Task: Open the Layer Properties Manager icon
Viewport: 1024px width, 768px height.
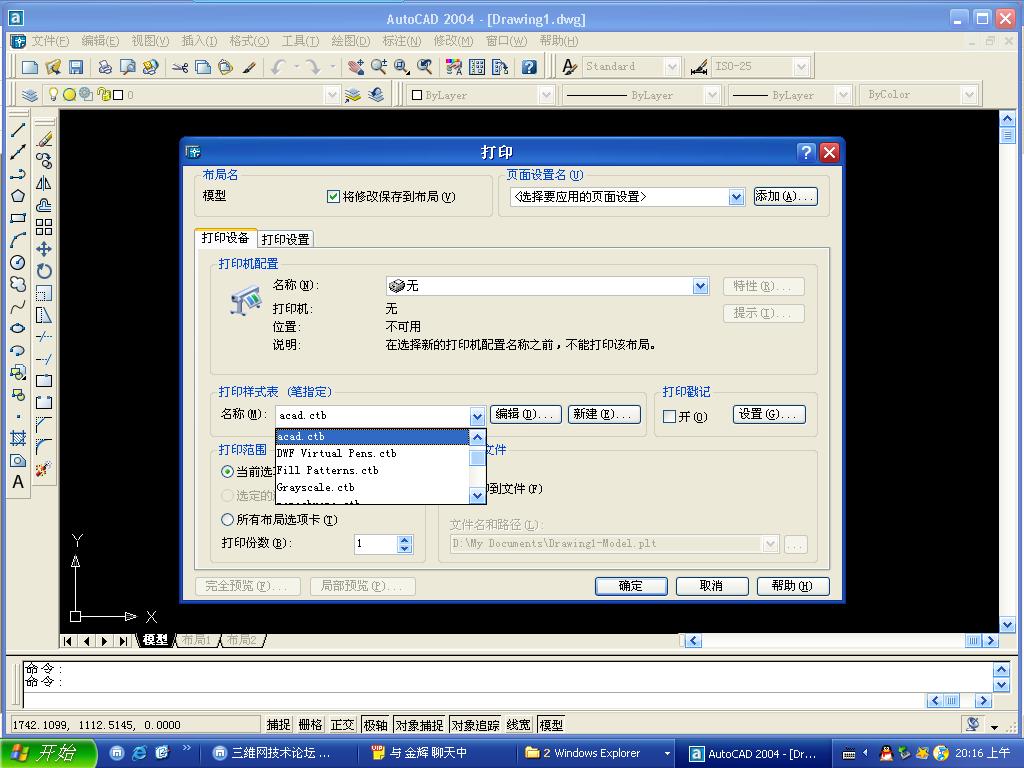Action: [x=29, y=95]
